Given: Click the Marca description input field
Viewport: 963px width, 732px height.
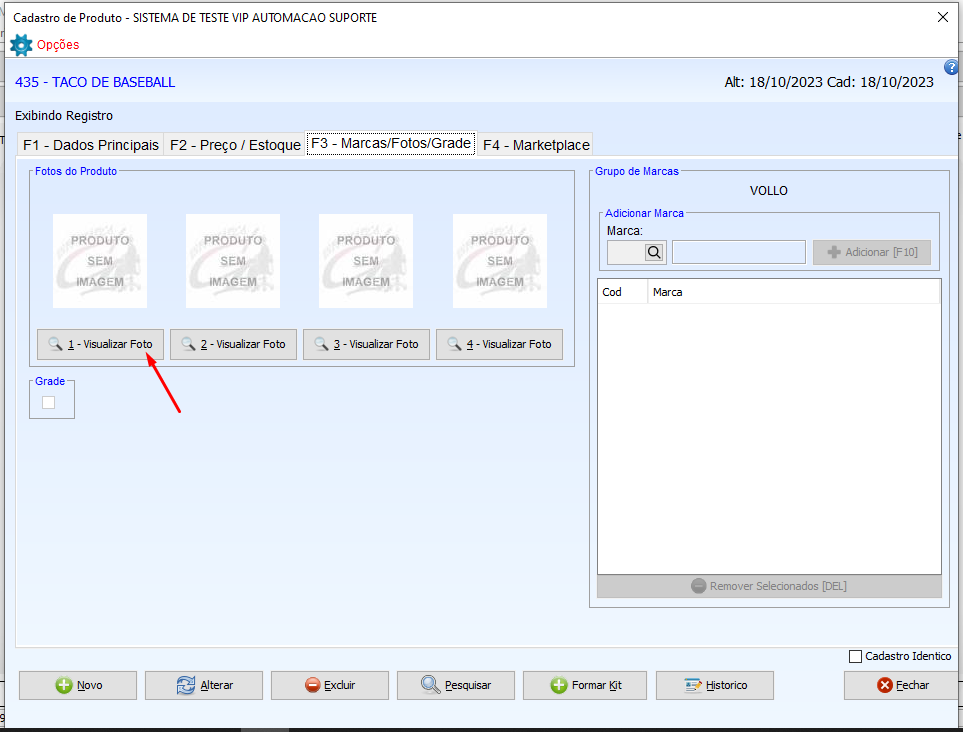Looking at the screenshot, I should (739, 252).
